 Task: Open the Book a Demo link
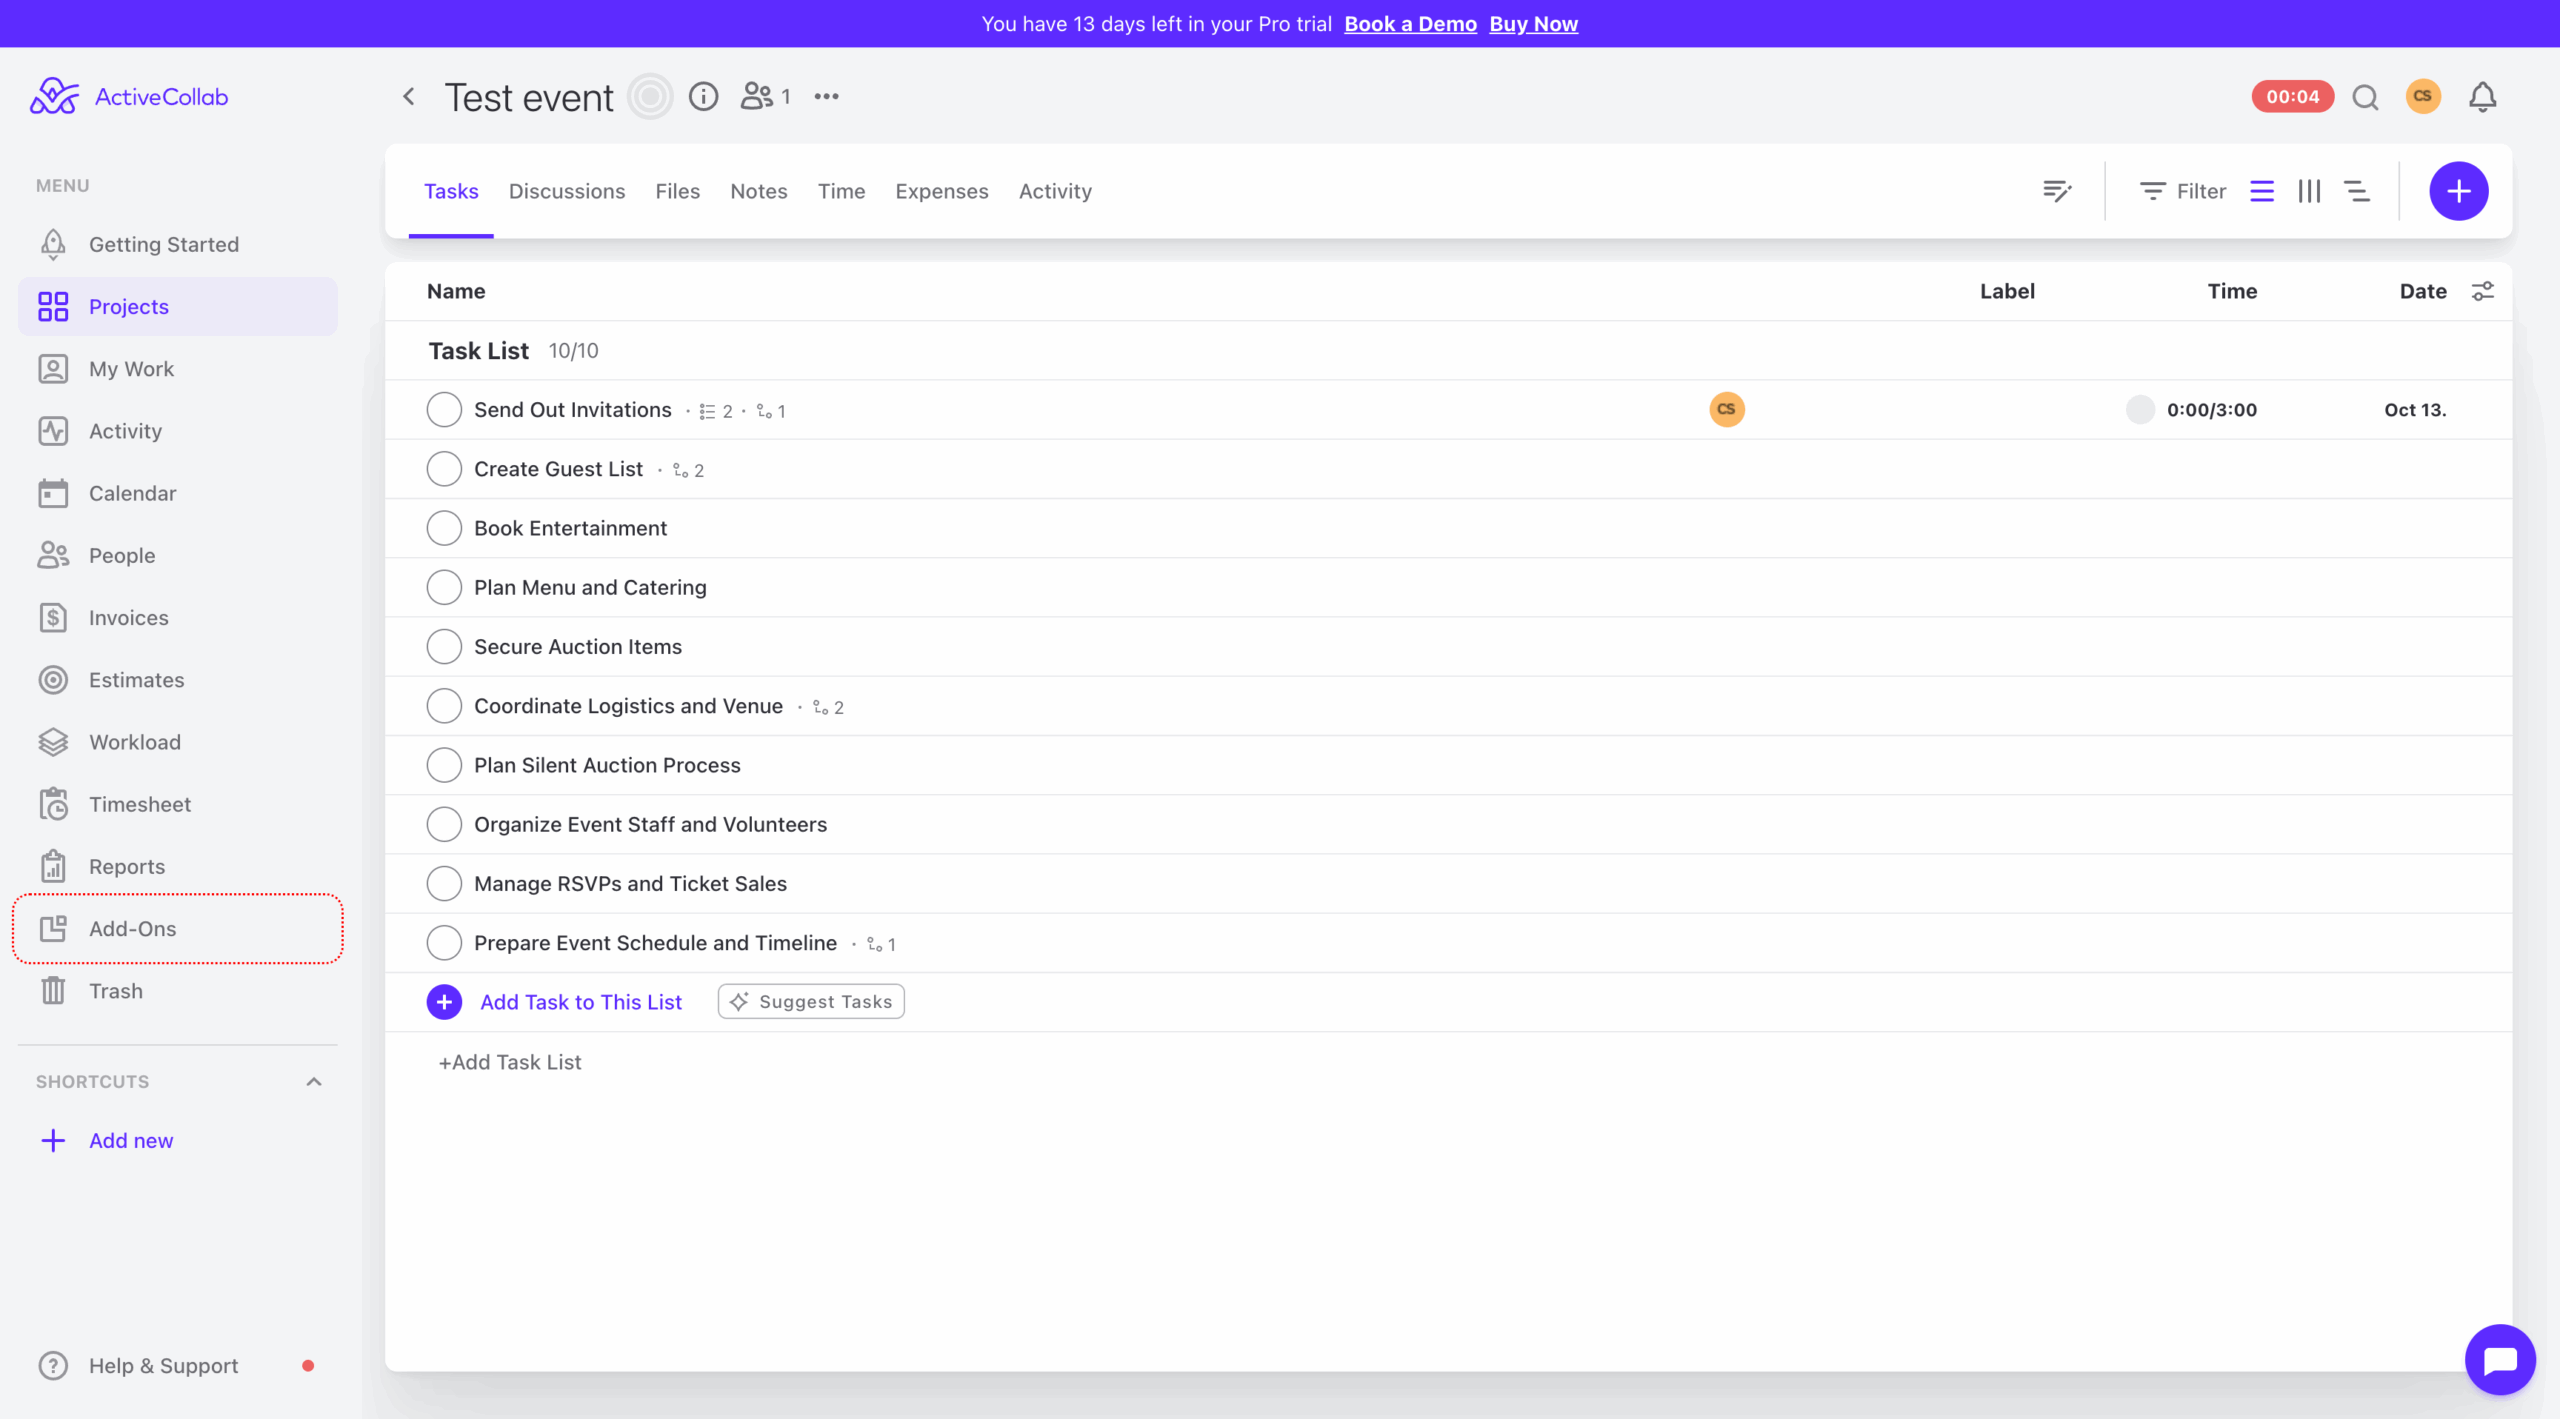1410,23
